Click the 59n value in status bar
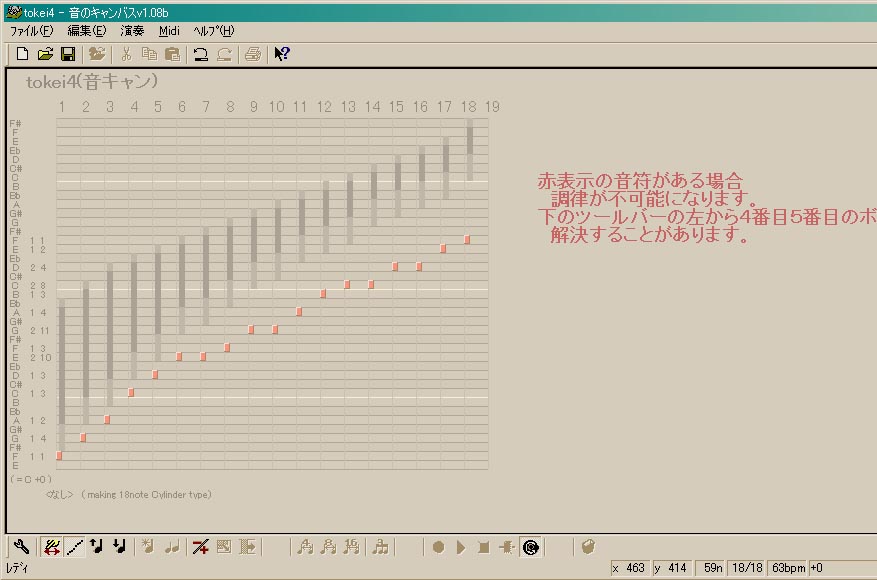 pos(711,568)
